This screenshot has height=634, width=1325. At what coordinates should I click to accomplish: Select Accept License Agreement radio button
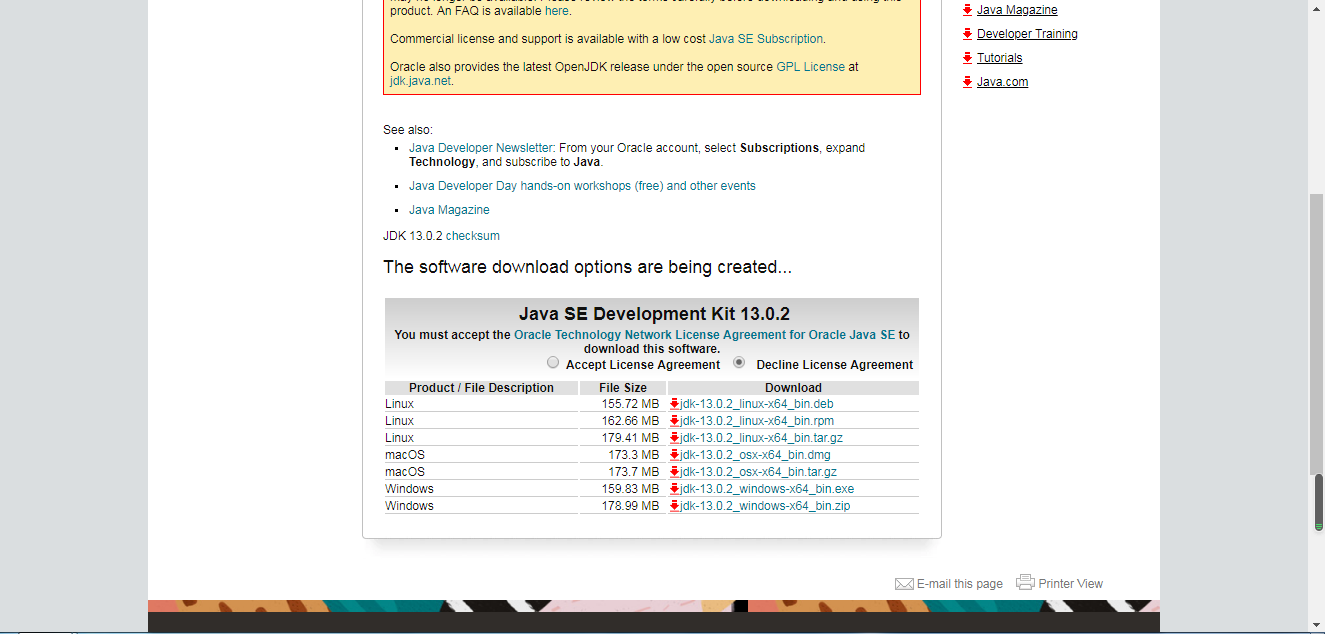[x=553, y=363]
